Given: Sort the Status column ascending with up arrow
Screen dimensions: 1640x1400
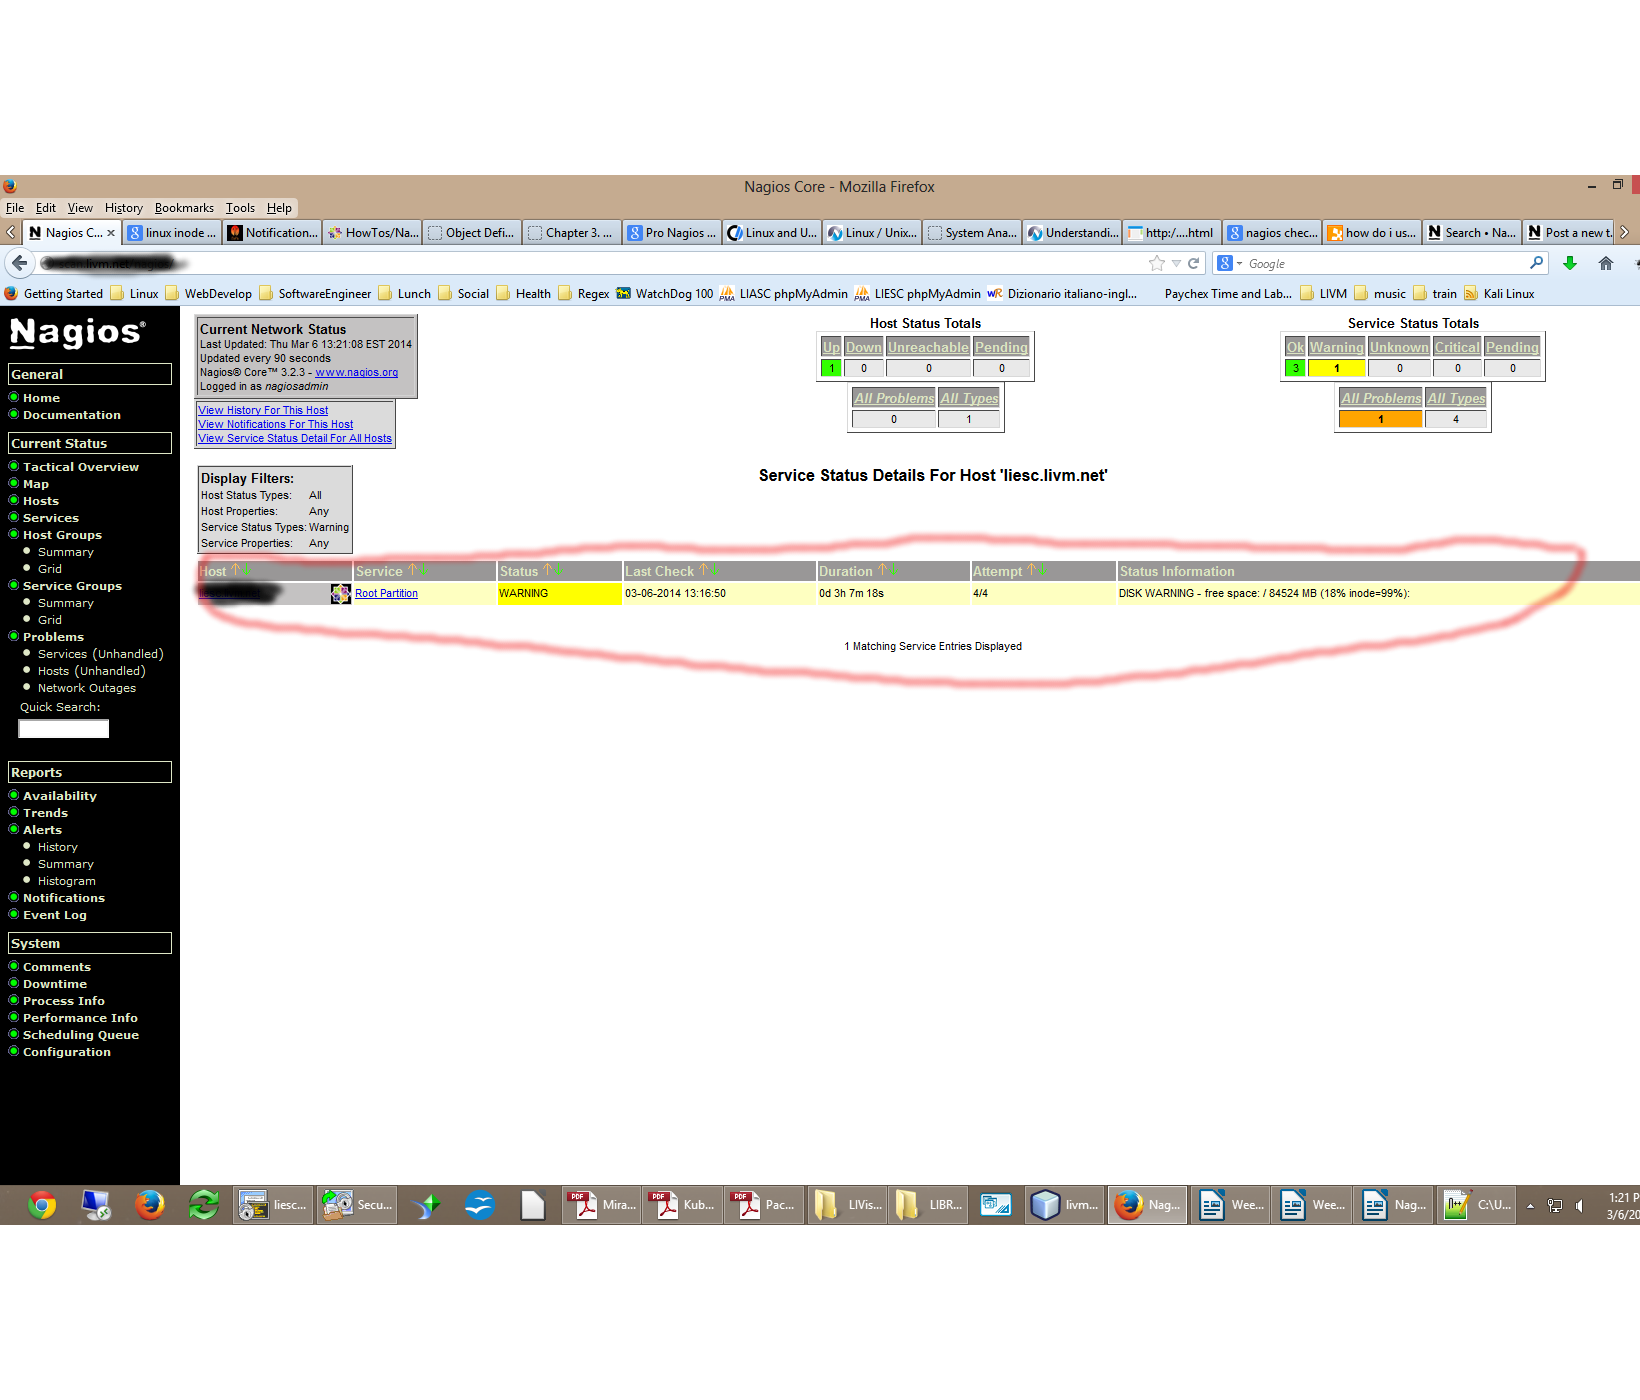Looking at the screenshot, I should pyautogui.click(x=547, y=570).
